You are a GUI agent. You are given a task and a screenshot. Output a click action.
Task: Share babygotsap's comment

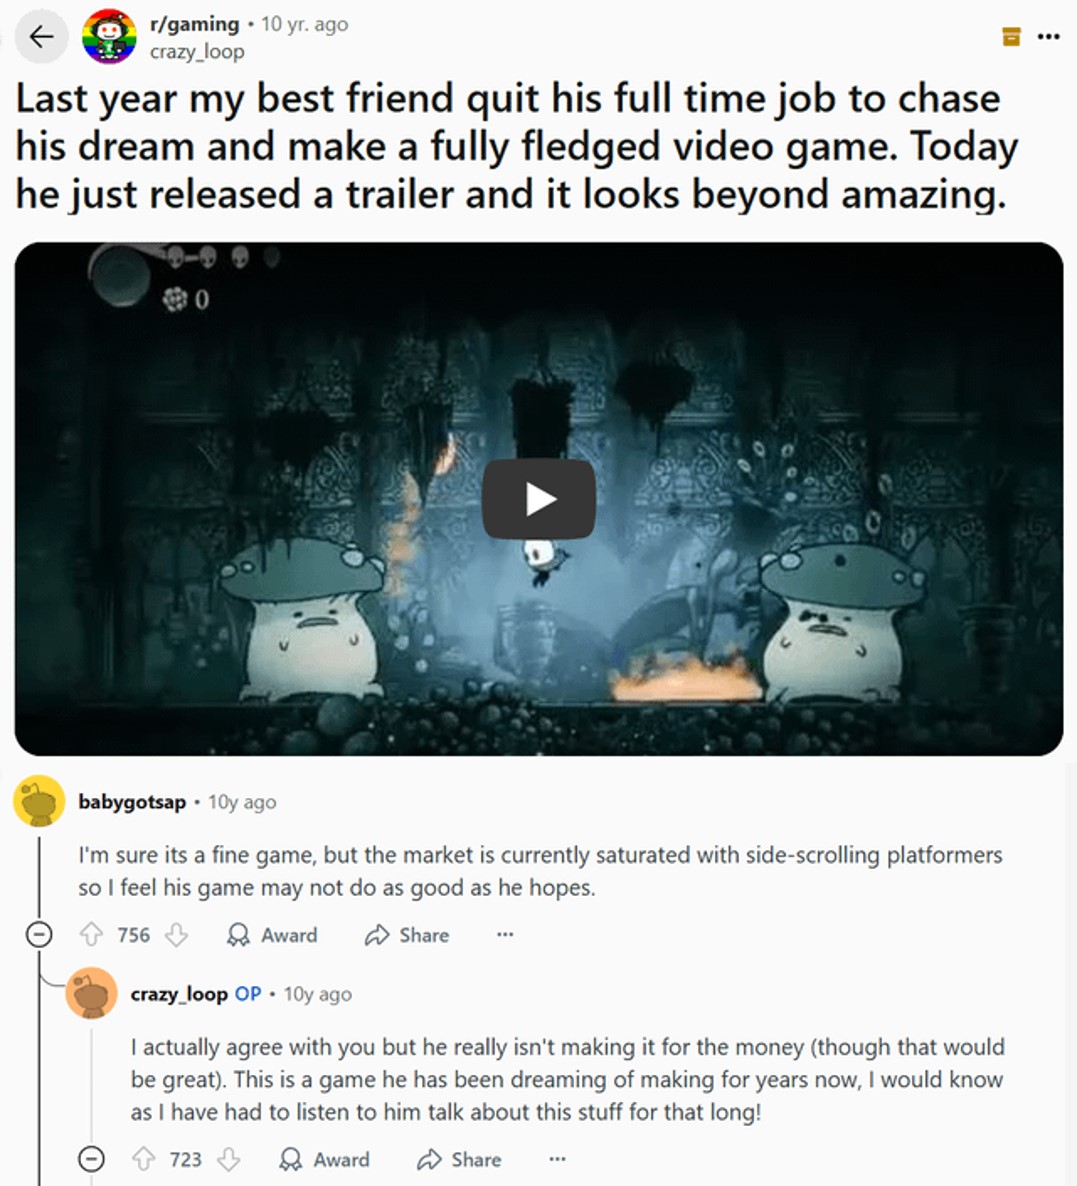407,935
